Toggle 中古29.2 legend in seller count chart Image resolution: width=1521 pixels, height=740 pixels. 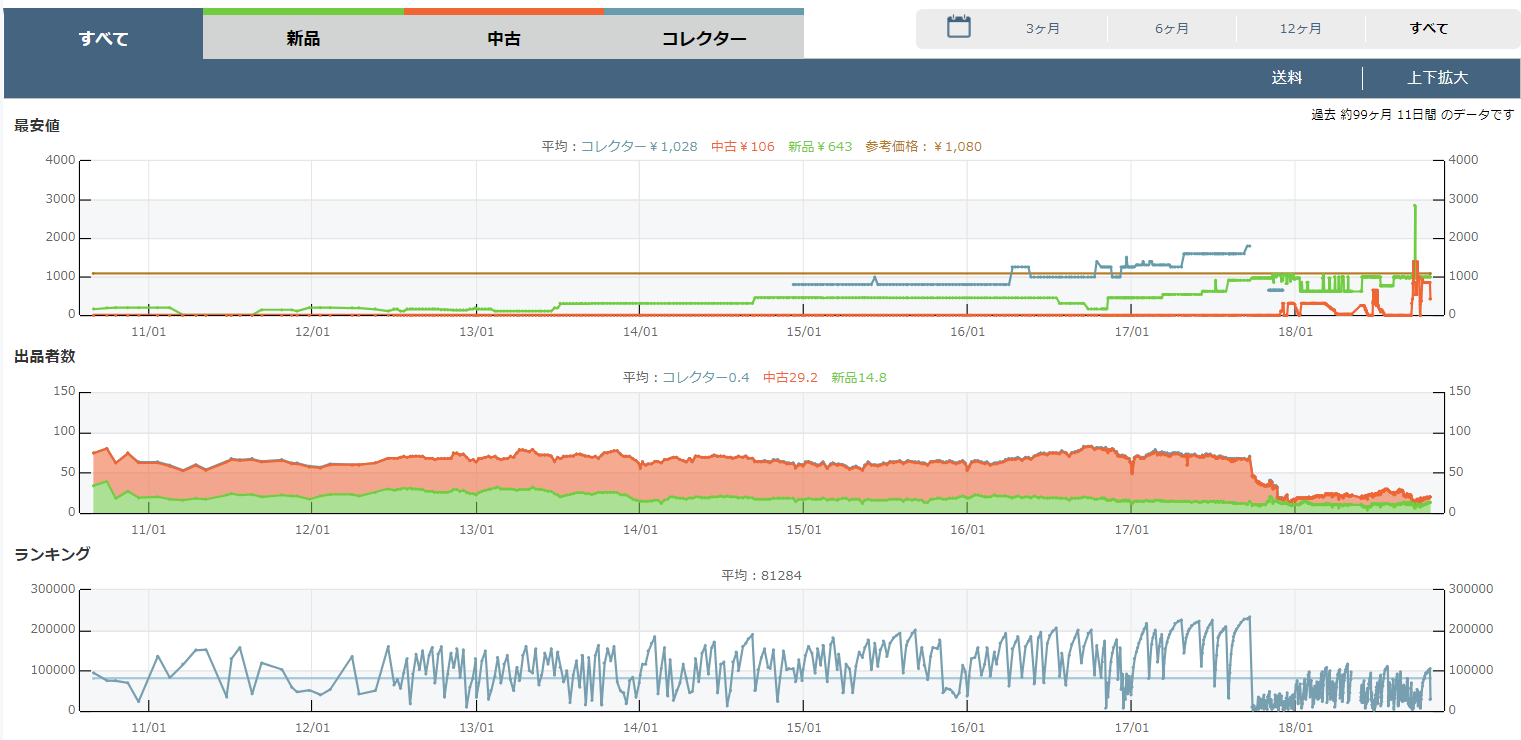[790, 378]
